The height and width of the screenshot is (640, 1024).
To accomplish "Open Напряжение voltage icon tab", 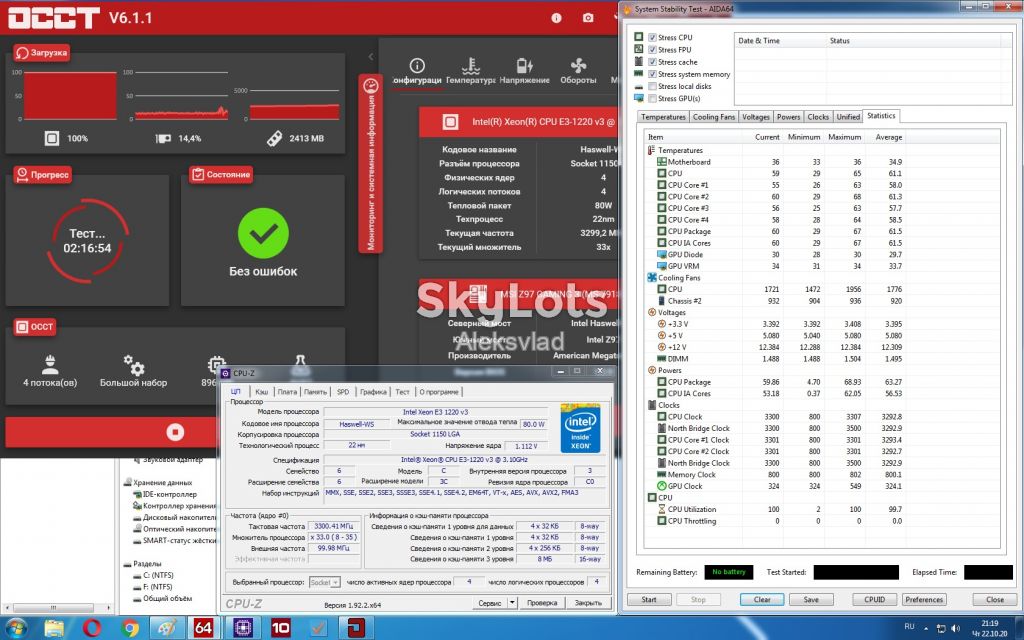I will (524, 71).
